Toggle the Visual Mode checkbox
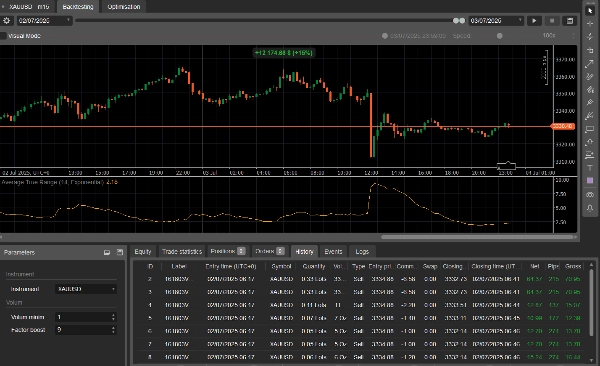Screen dimensions: 600x366 pos(3,36)
